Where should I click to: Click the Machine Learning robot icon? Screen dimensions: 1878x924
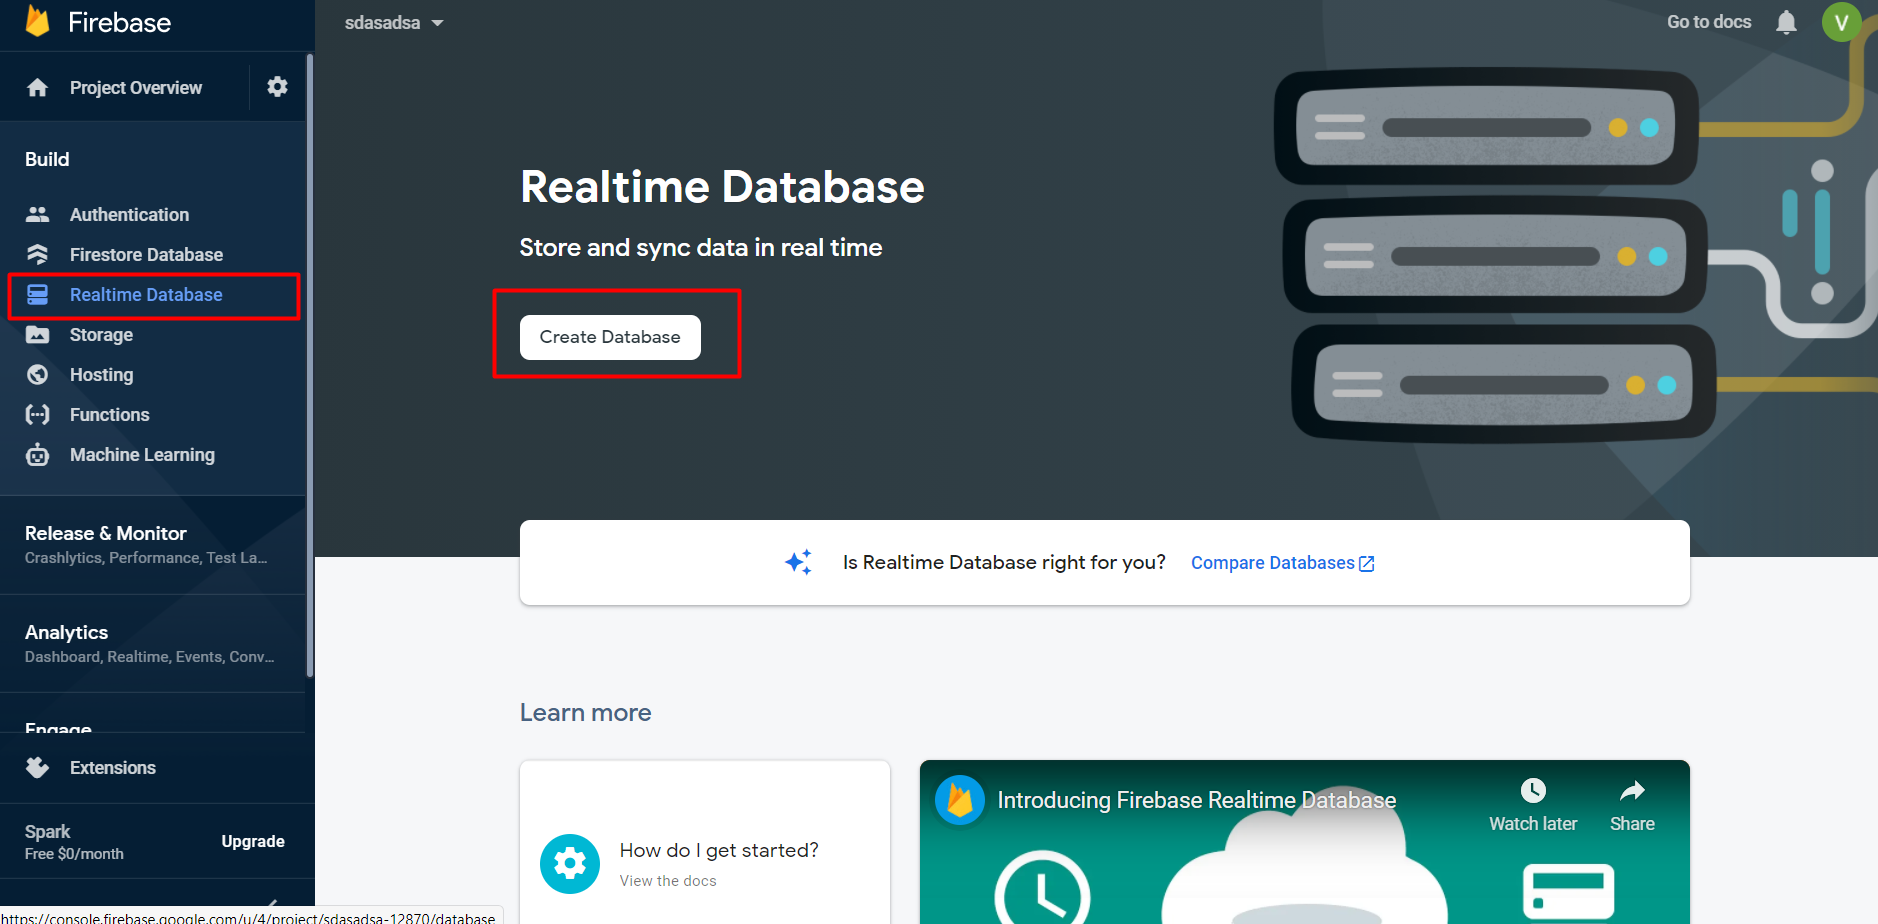(38, 455)
